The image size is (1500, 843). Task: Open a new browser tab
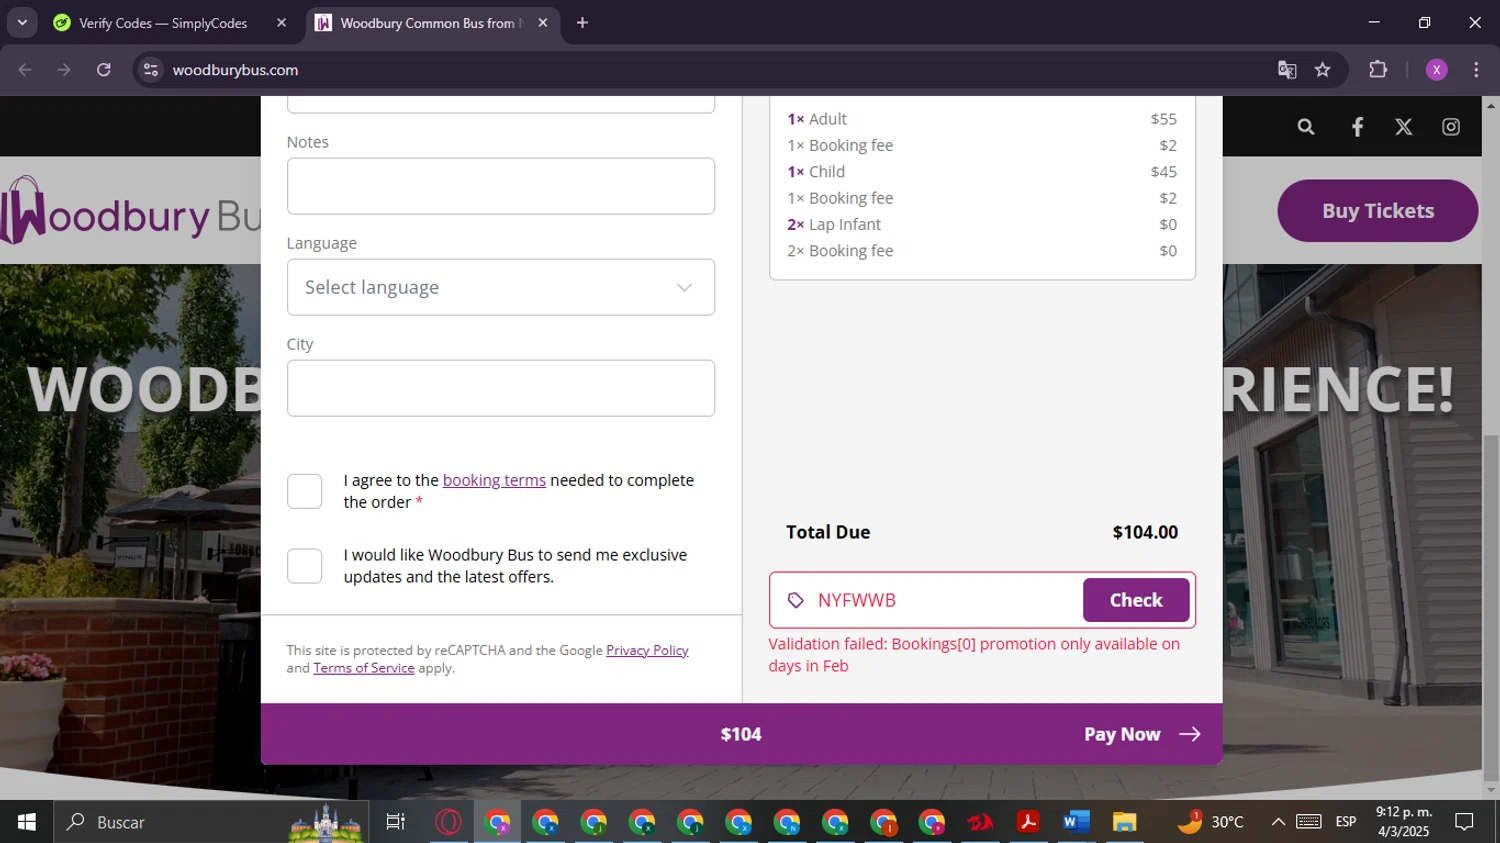coord(582,23)
